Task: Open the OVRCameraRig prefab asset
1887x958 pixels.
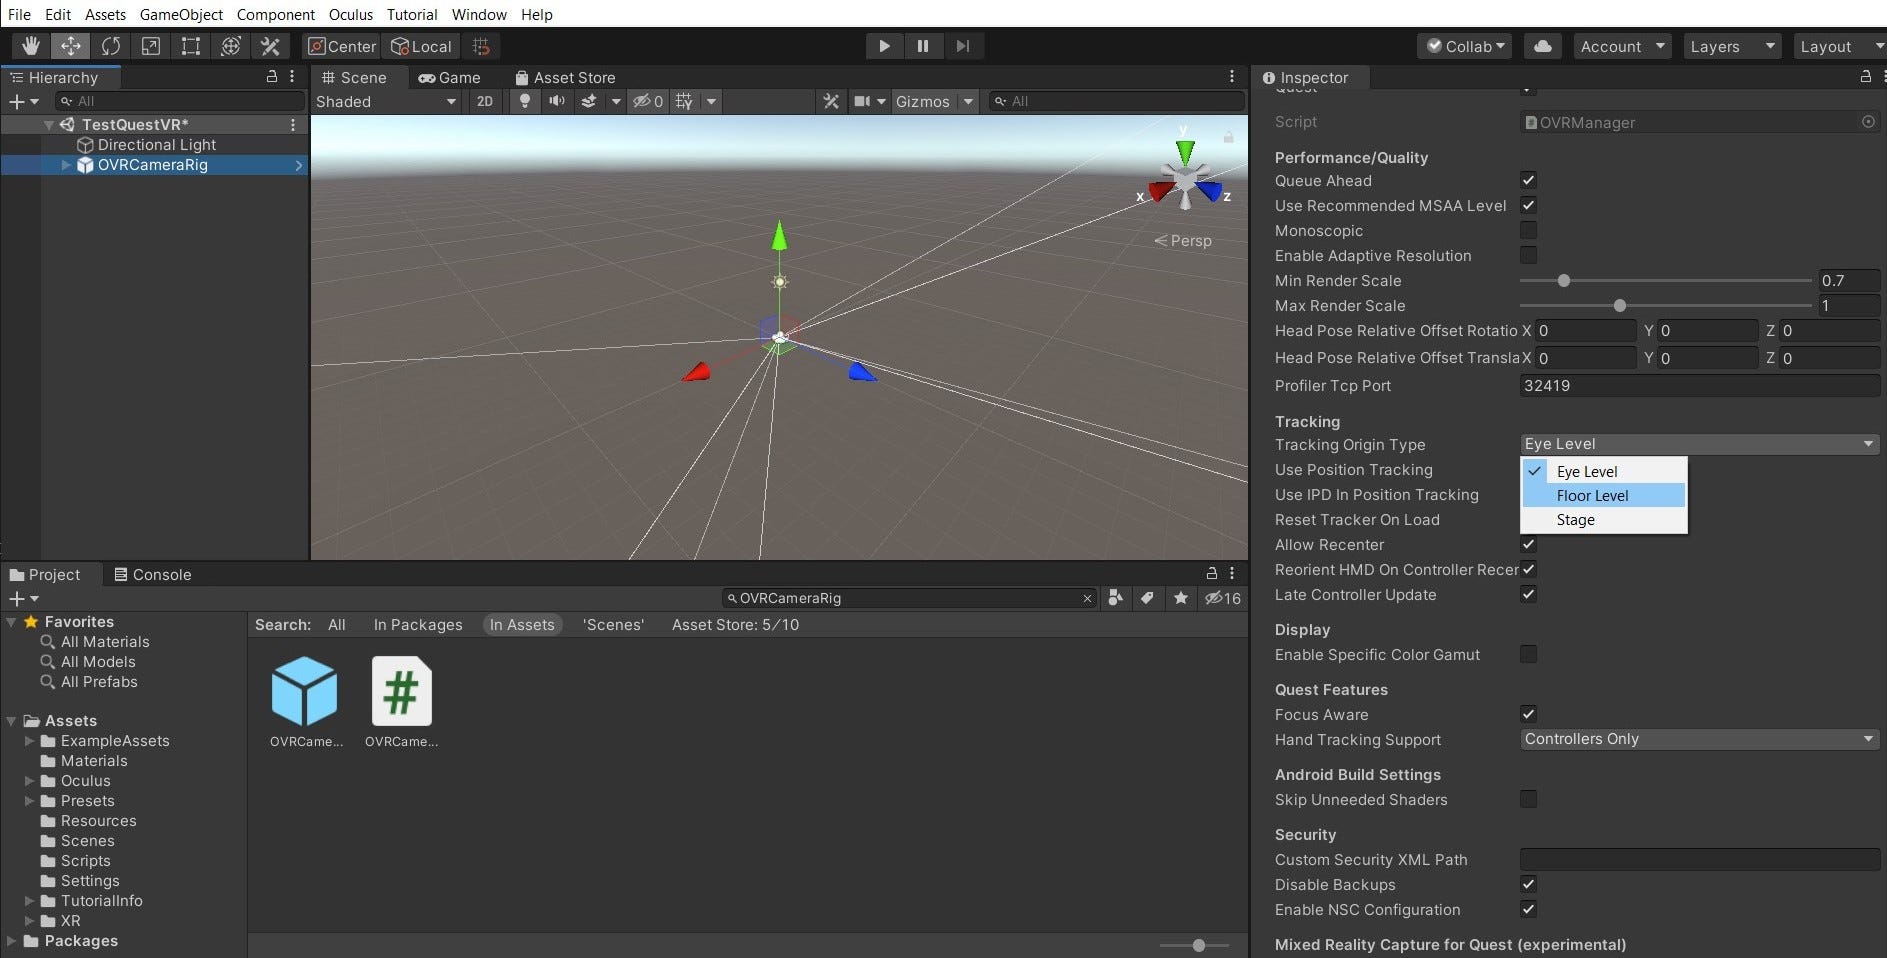Action: coord(305,702)
